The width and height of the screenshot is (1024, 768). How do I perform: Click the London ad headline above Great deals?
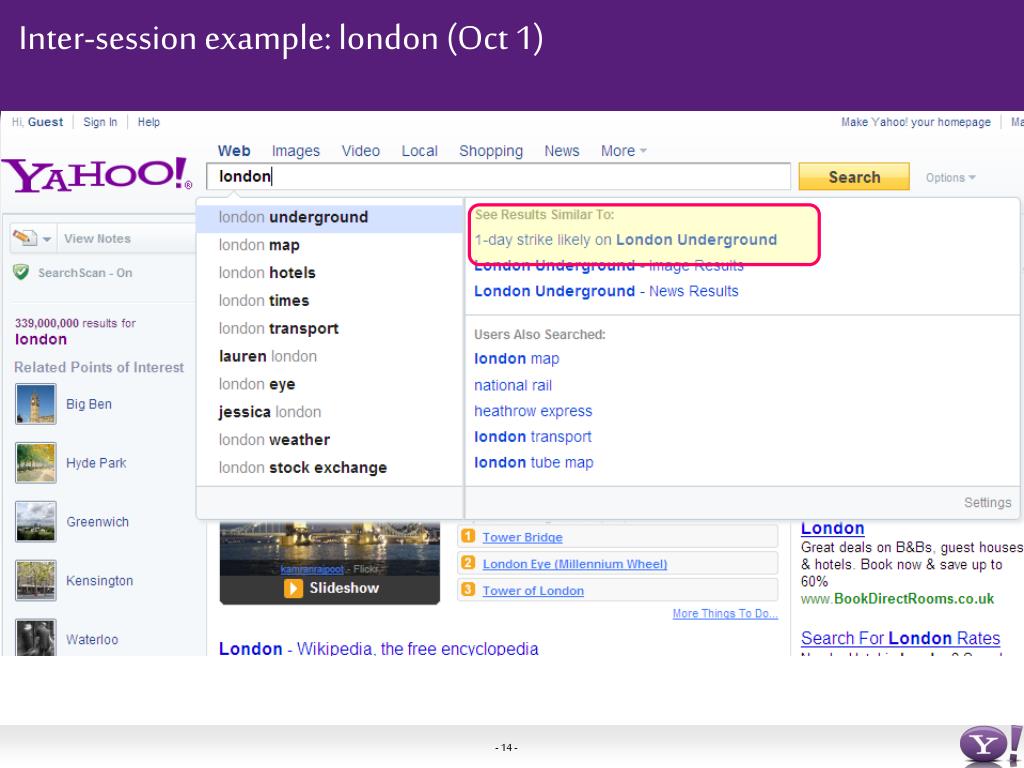[x=833, y=528]
